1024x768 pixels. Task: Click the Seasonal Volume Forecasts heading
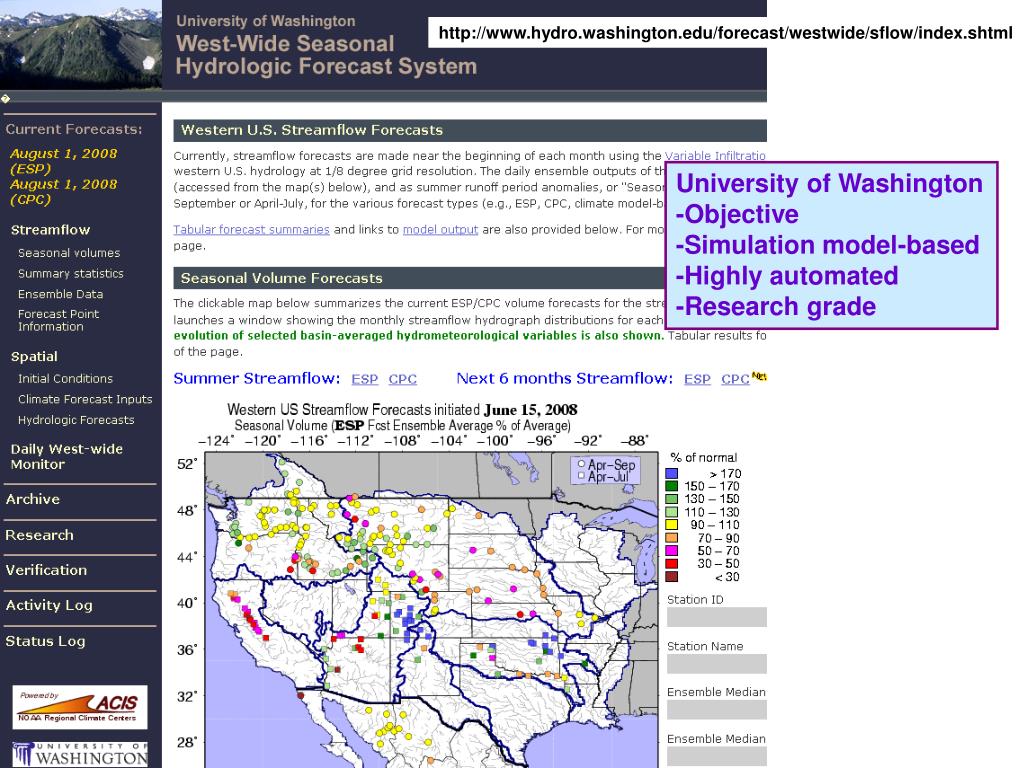281,278
